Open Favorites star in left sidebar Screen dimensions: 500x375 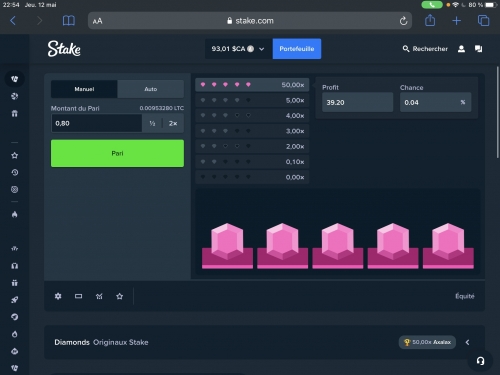pyautogui.click(x=14, y=155)
